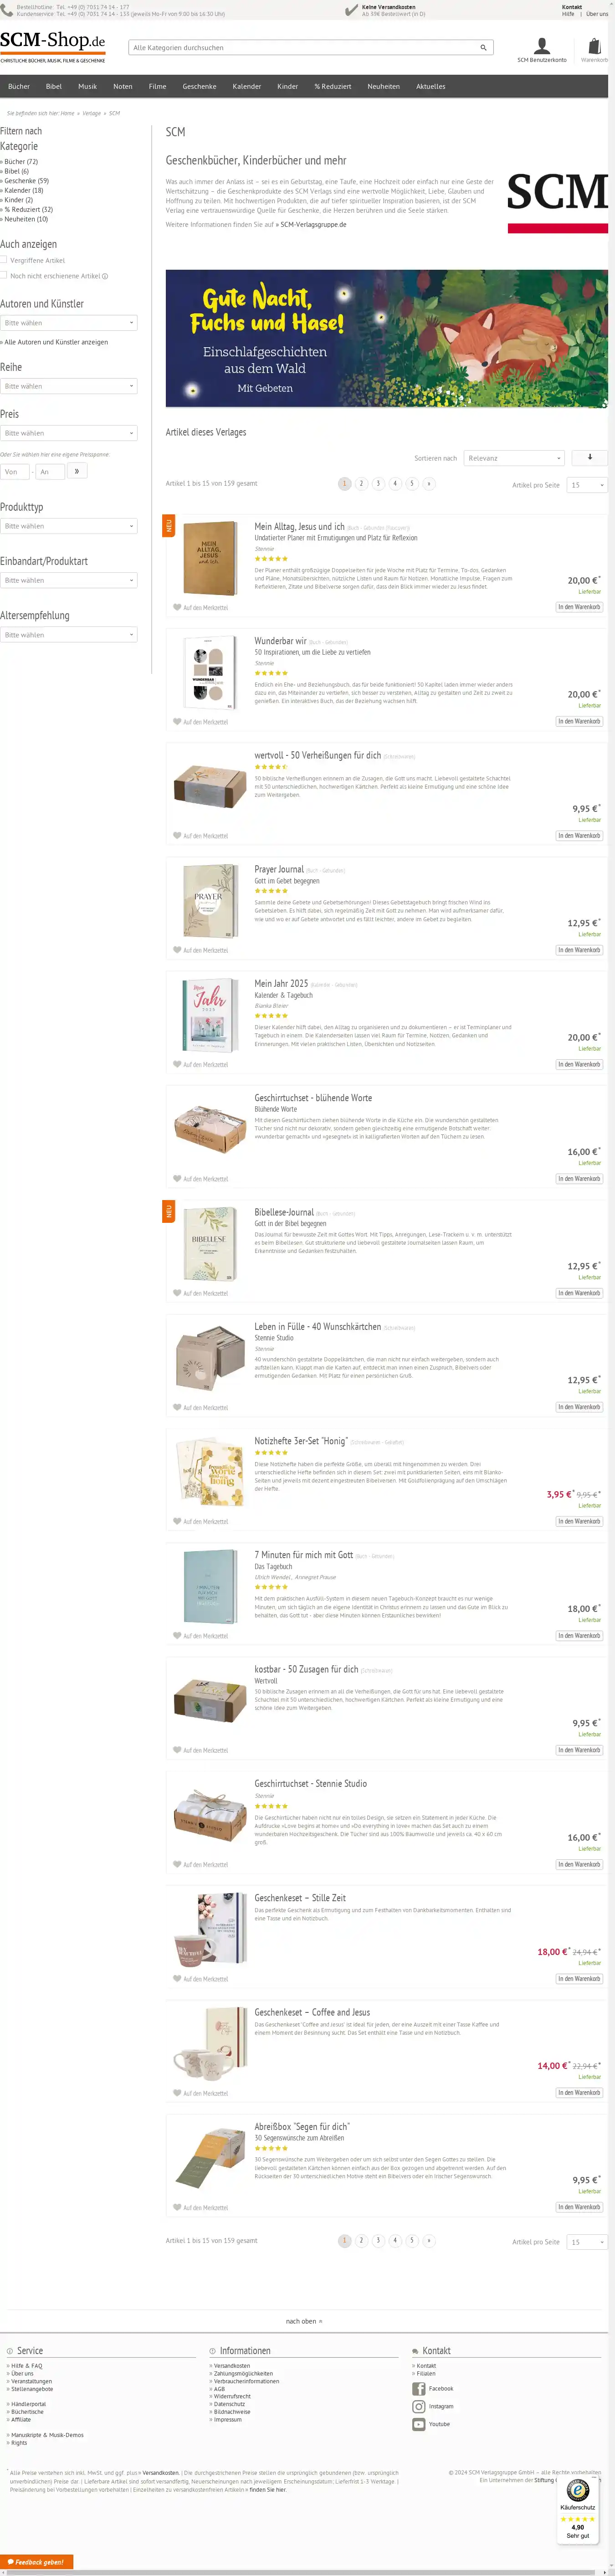Image resolution: width=615 pixels, height=2576 pixels.
Task: Click the Facebook icon in footer
Action: 419,2388
